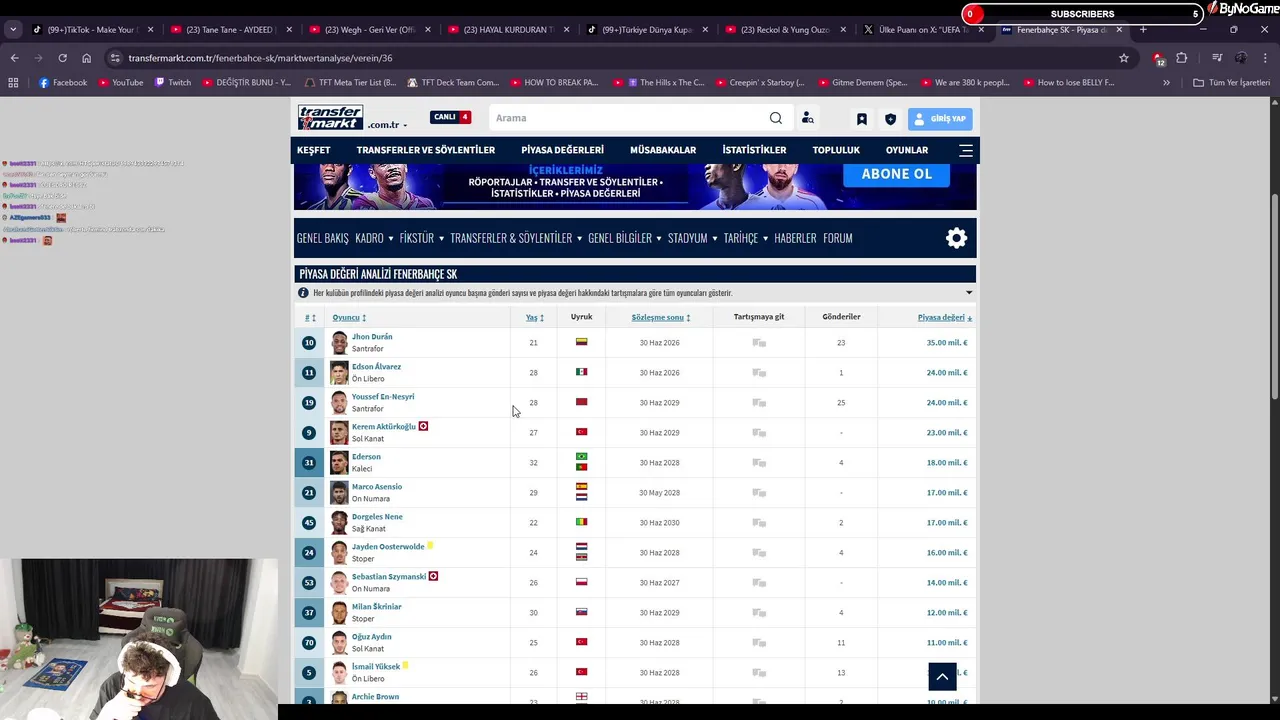Click Jhon Durán player photo
The image size is (1280, 720).
pos(339,343)
